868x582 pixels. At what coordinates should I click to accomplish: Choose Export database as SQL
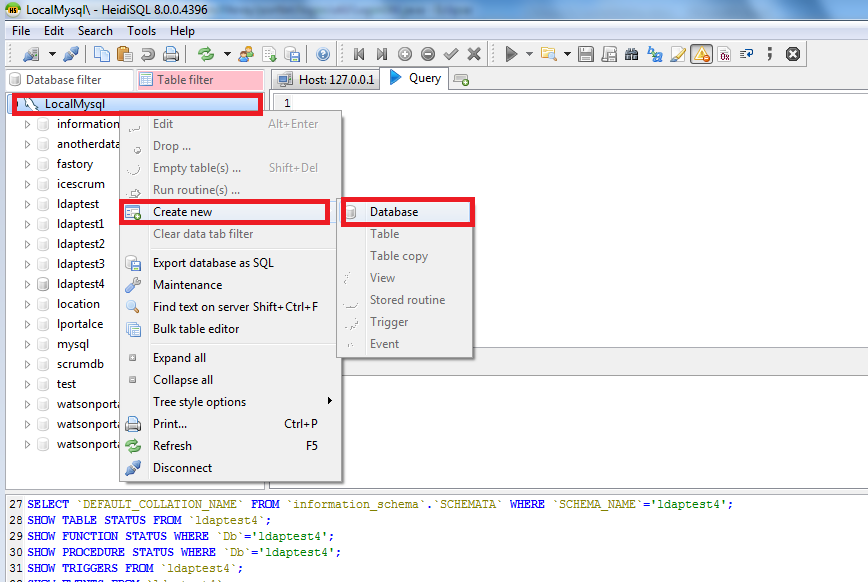(229, 263)
